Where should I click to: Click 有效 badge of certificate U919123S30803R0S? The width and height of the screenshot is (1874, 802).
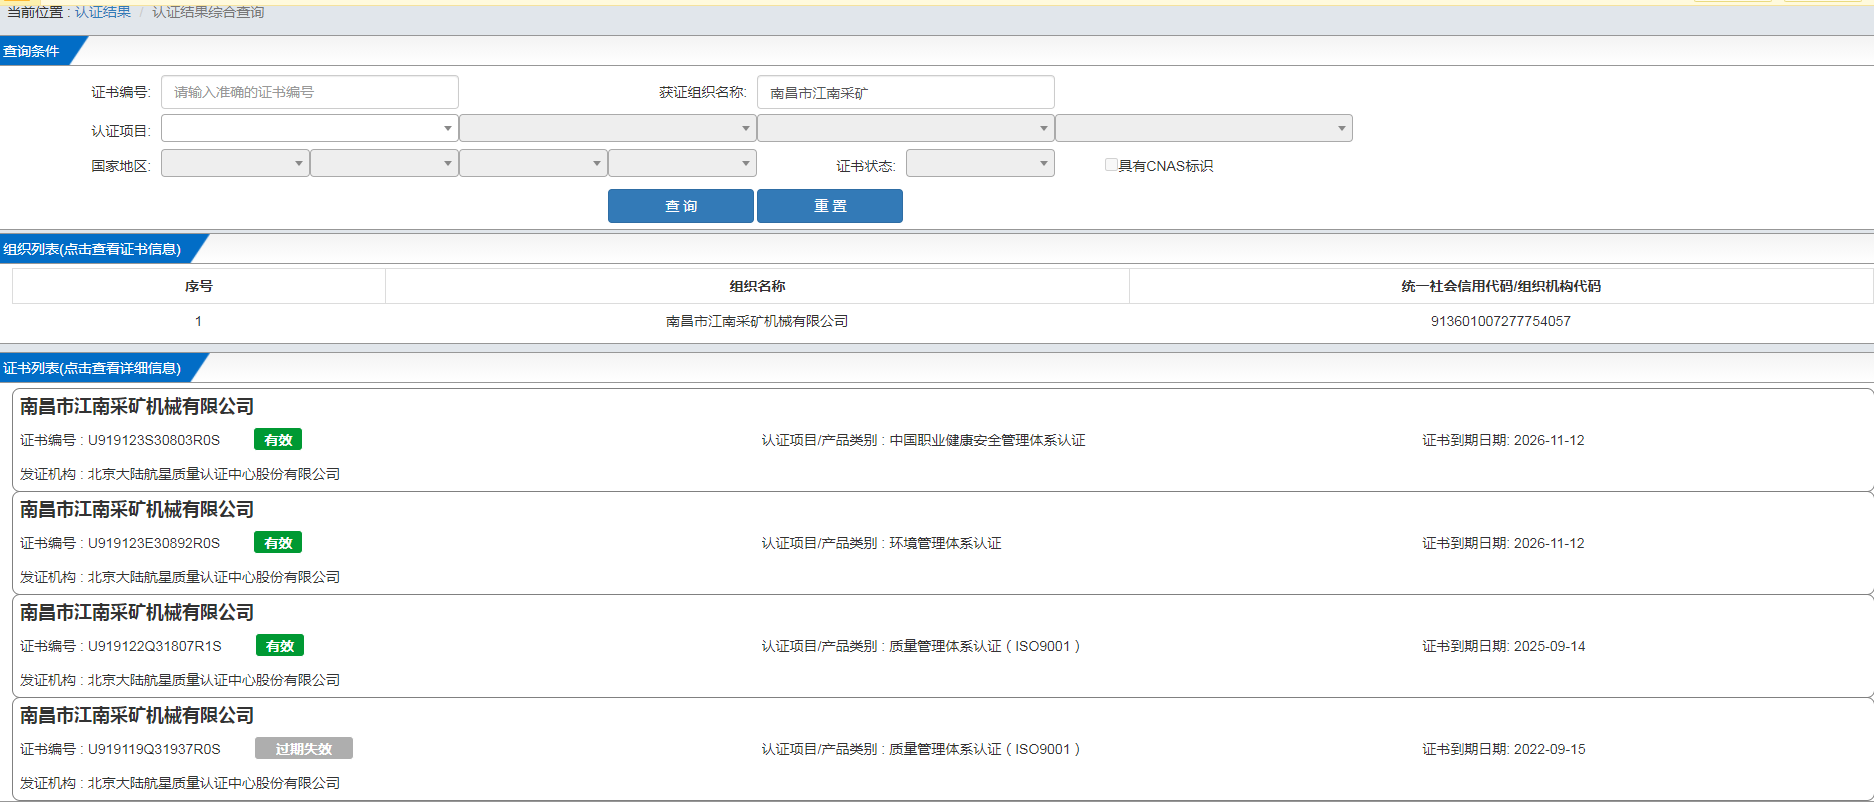(278, 440)
